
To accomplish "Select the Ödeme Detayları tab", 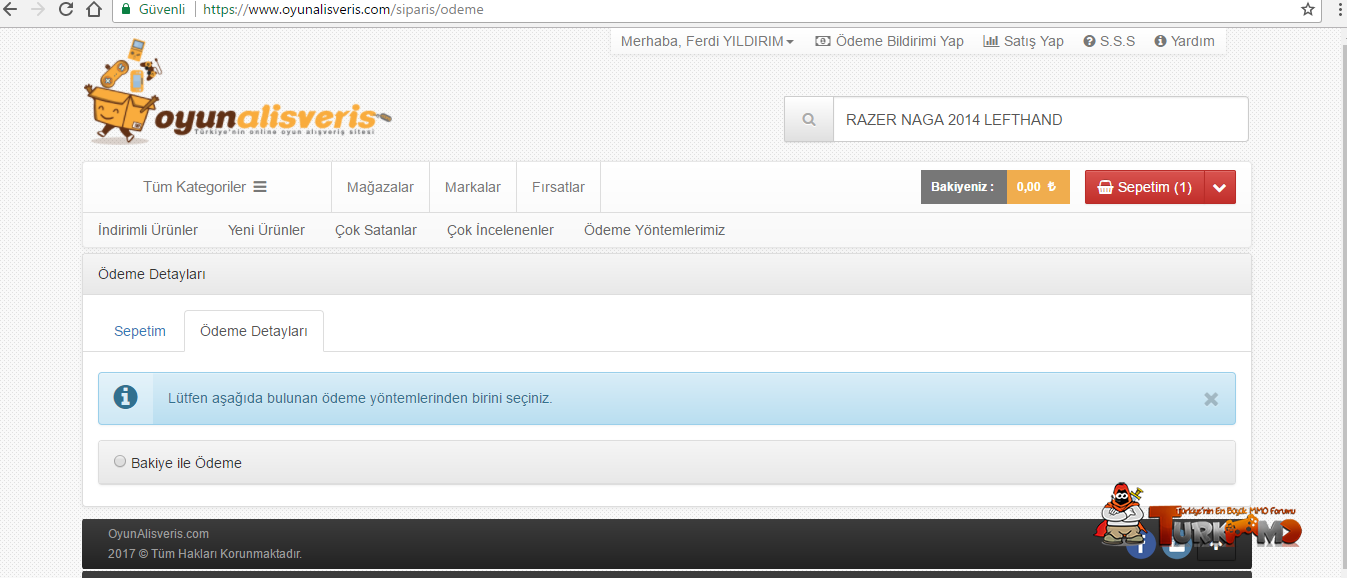I will click(x=254, y=331).
